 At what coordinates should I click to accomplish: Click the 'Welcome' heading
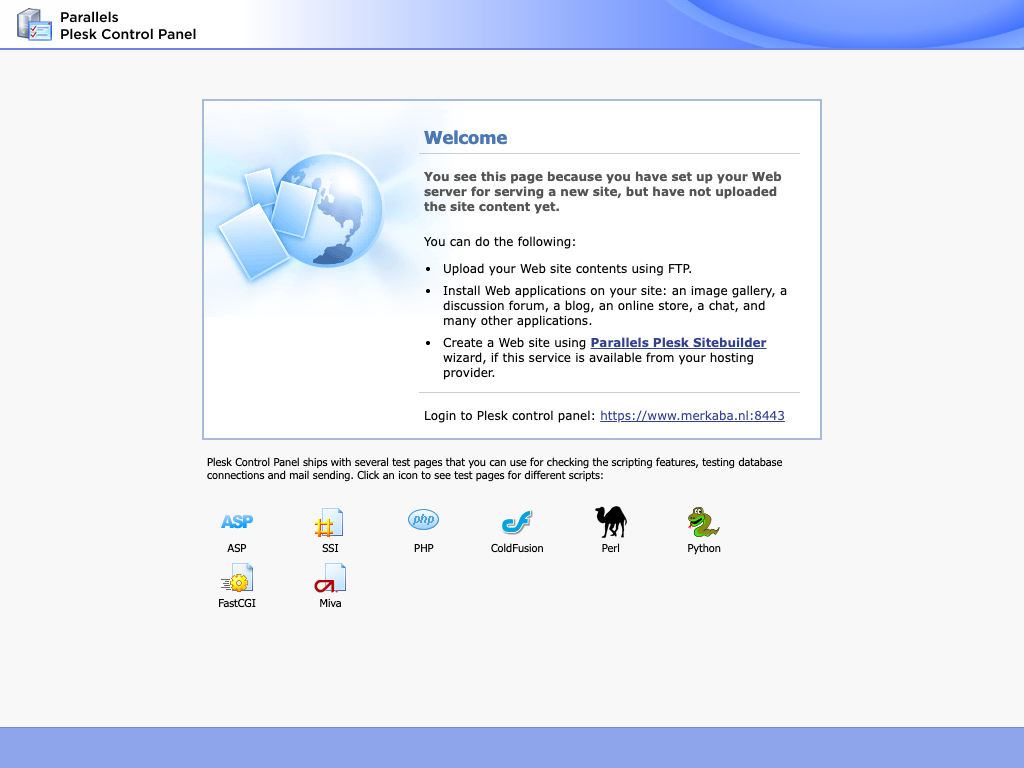pos(465,138)
